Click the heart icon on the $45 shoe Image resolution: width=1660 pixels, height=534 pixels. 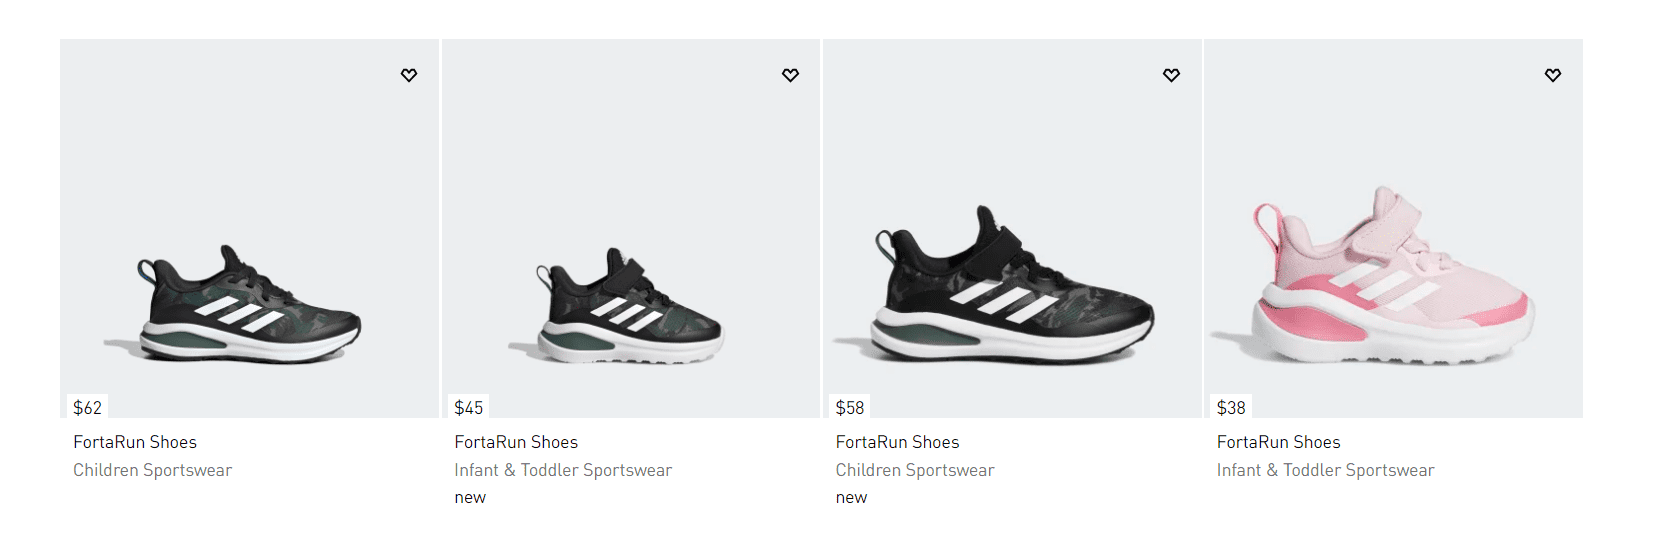(790, 75)
